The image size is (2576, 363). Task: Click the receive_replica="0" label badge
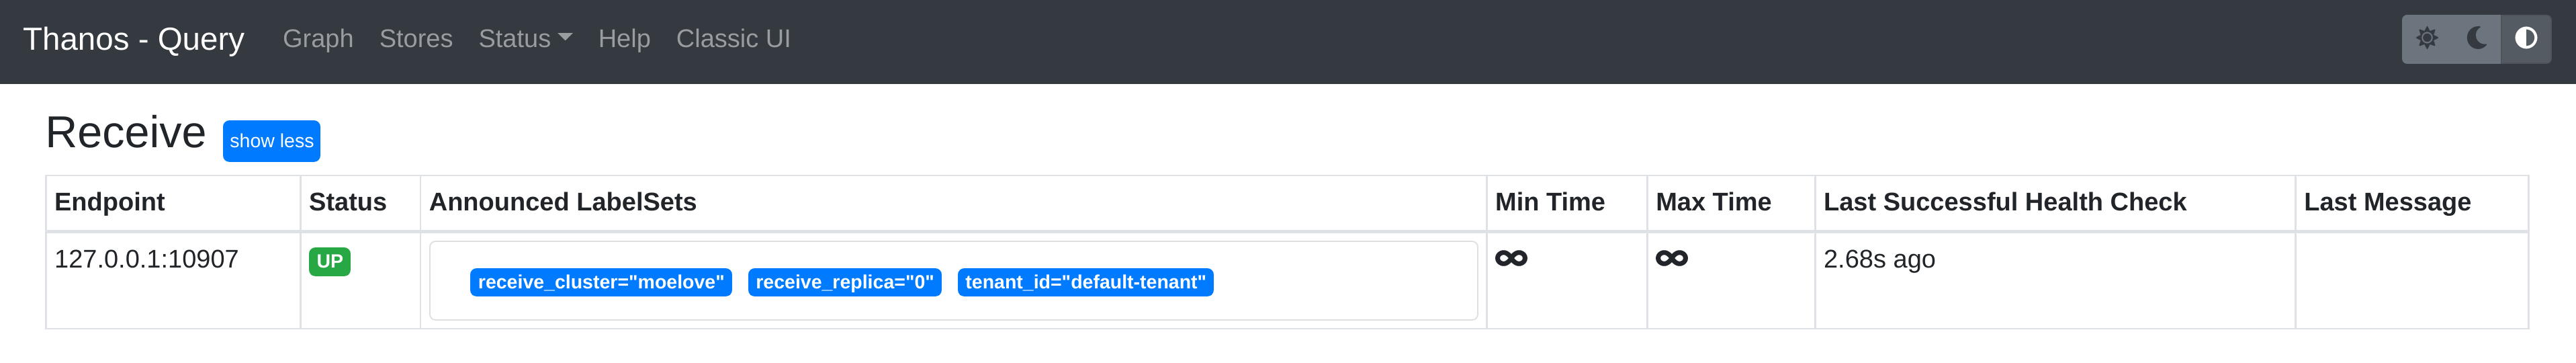pyautogui.click(x=844, y=283)
